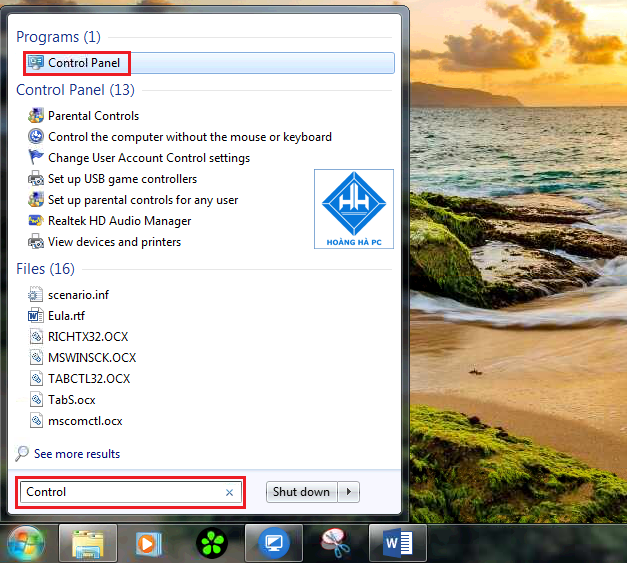Click the User Account Control flag icon
The height and width of the screenshot is (563, 627).
(x=36, y=157)
